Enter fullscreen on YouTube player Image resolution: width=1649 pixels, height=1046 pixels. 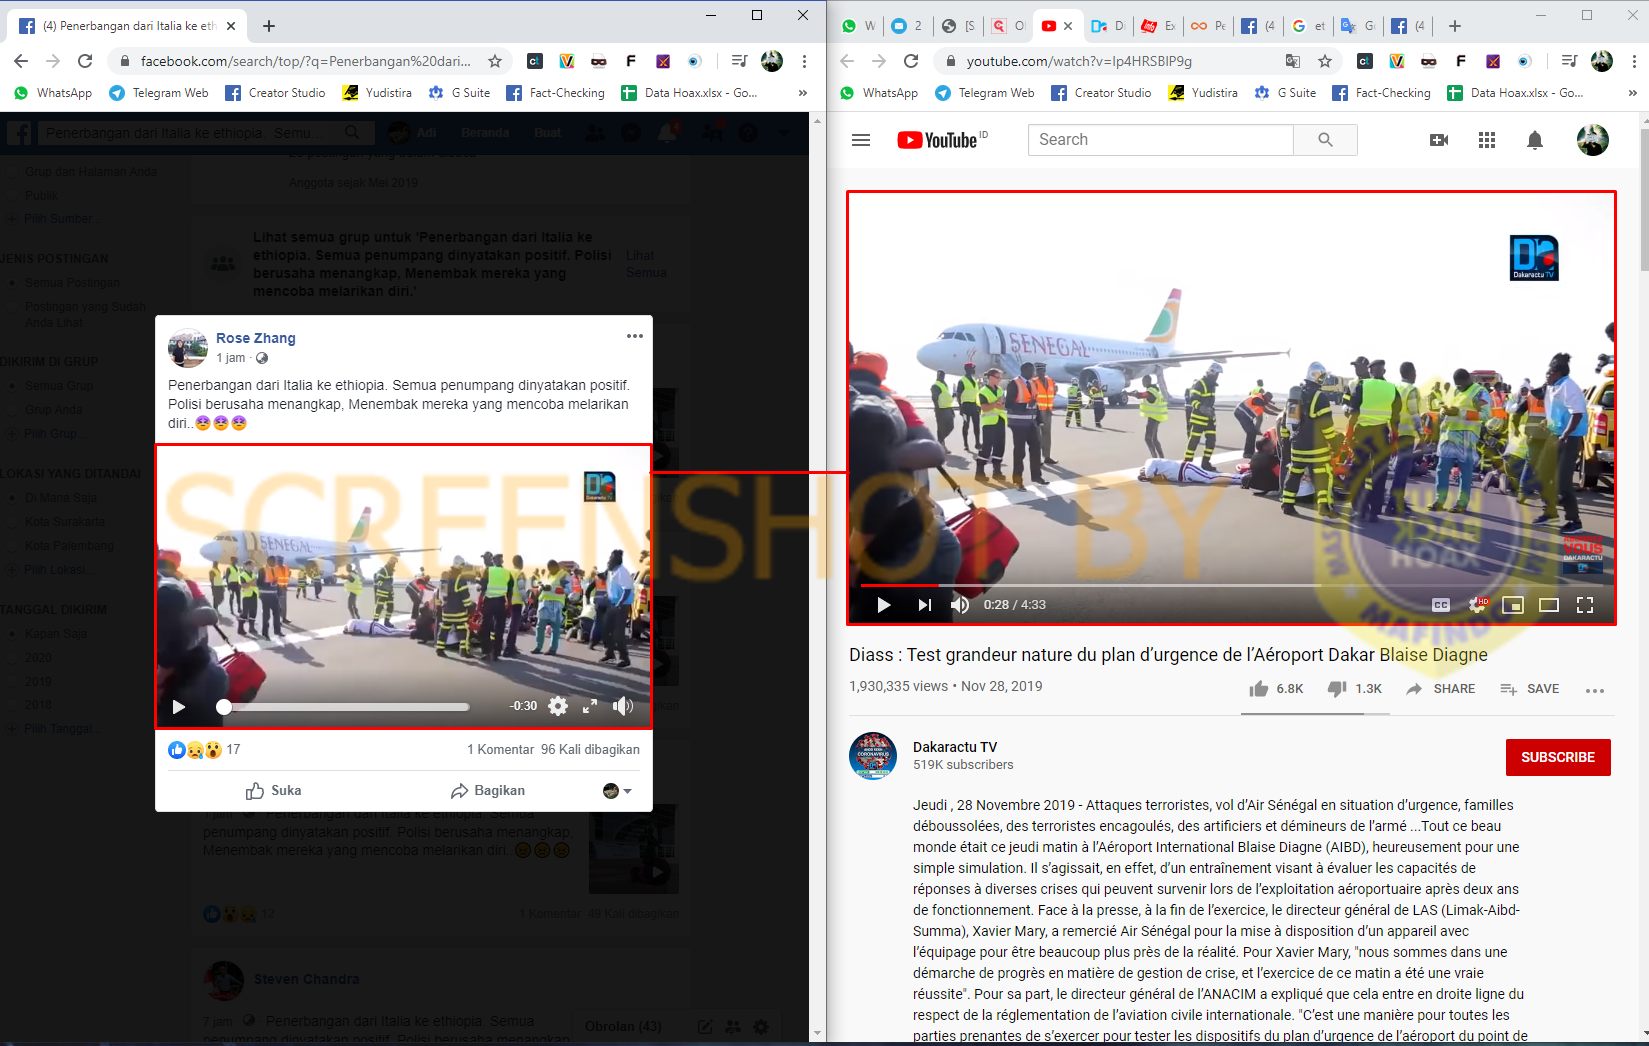point(1585,605)
